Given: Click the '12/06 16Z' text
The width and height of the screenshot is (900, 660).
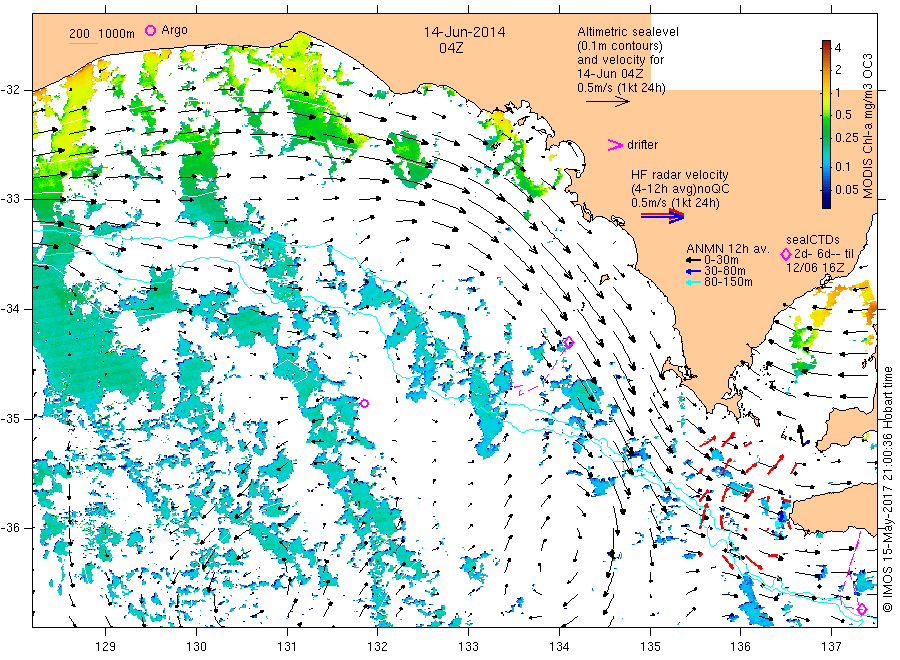Looking at the screenshot, I should click(x=814, y=267).
